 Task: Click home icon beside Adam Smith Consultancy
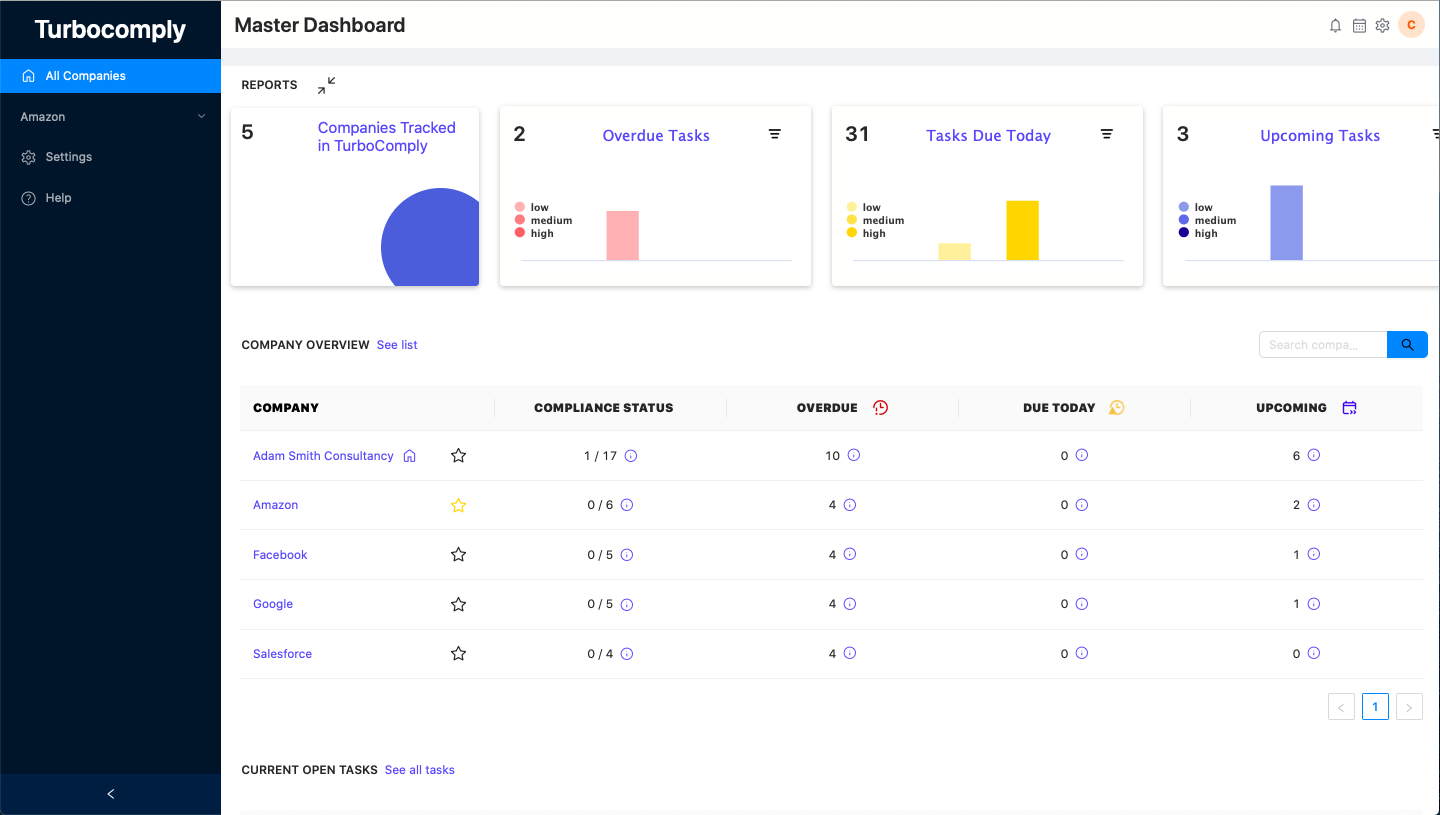pos(409,456)
